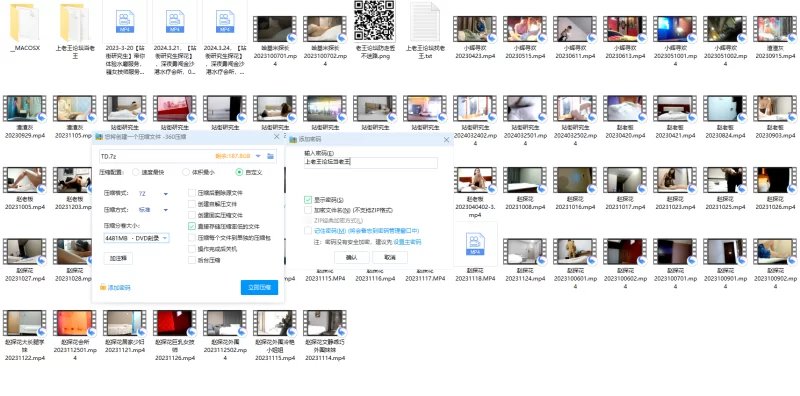
Task: Click the 添加密码 dialog title icon
Action: 293,139
